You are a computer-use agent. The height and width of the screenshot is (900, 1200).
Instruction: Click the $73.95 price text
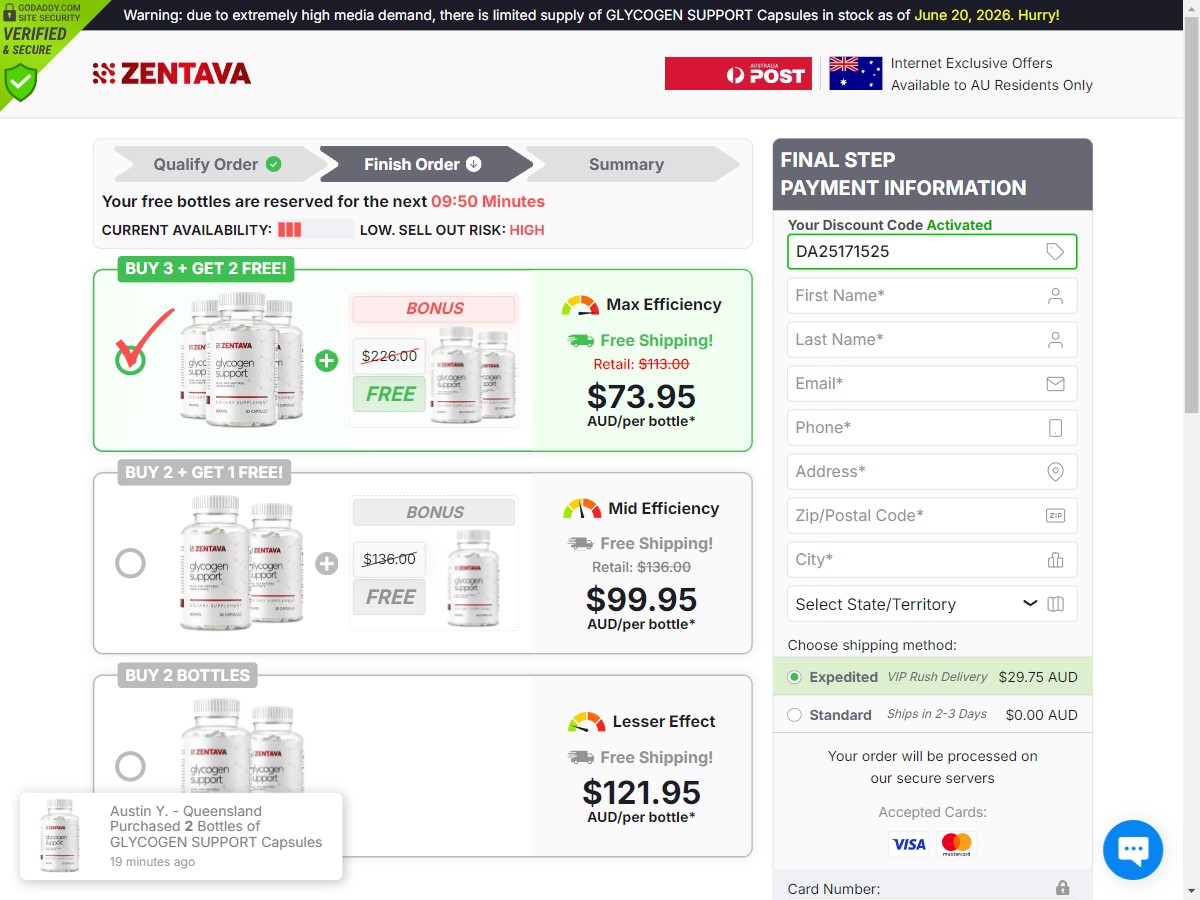(x=641, y=396)
